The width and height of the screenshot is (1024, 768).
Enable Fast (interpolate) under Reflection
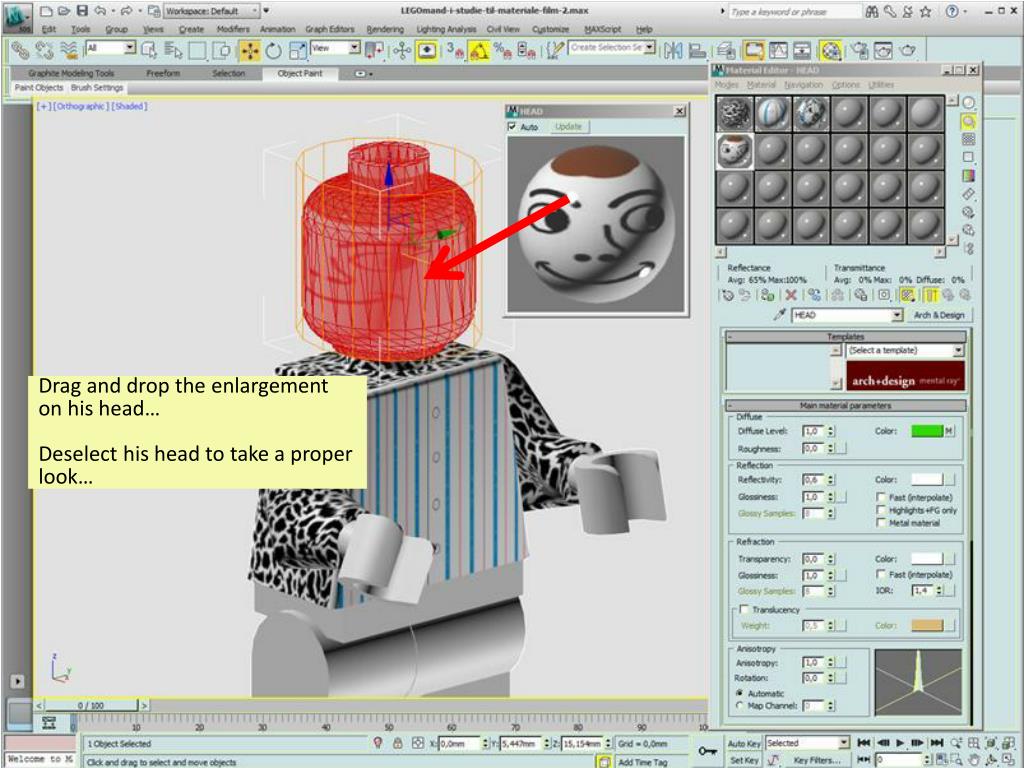click(881, 498)
